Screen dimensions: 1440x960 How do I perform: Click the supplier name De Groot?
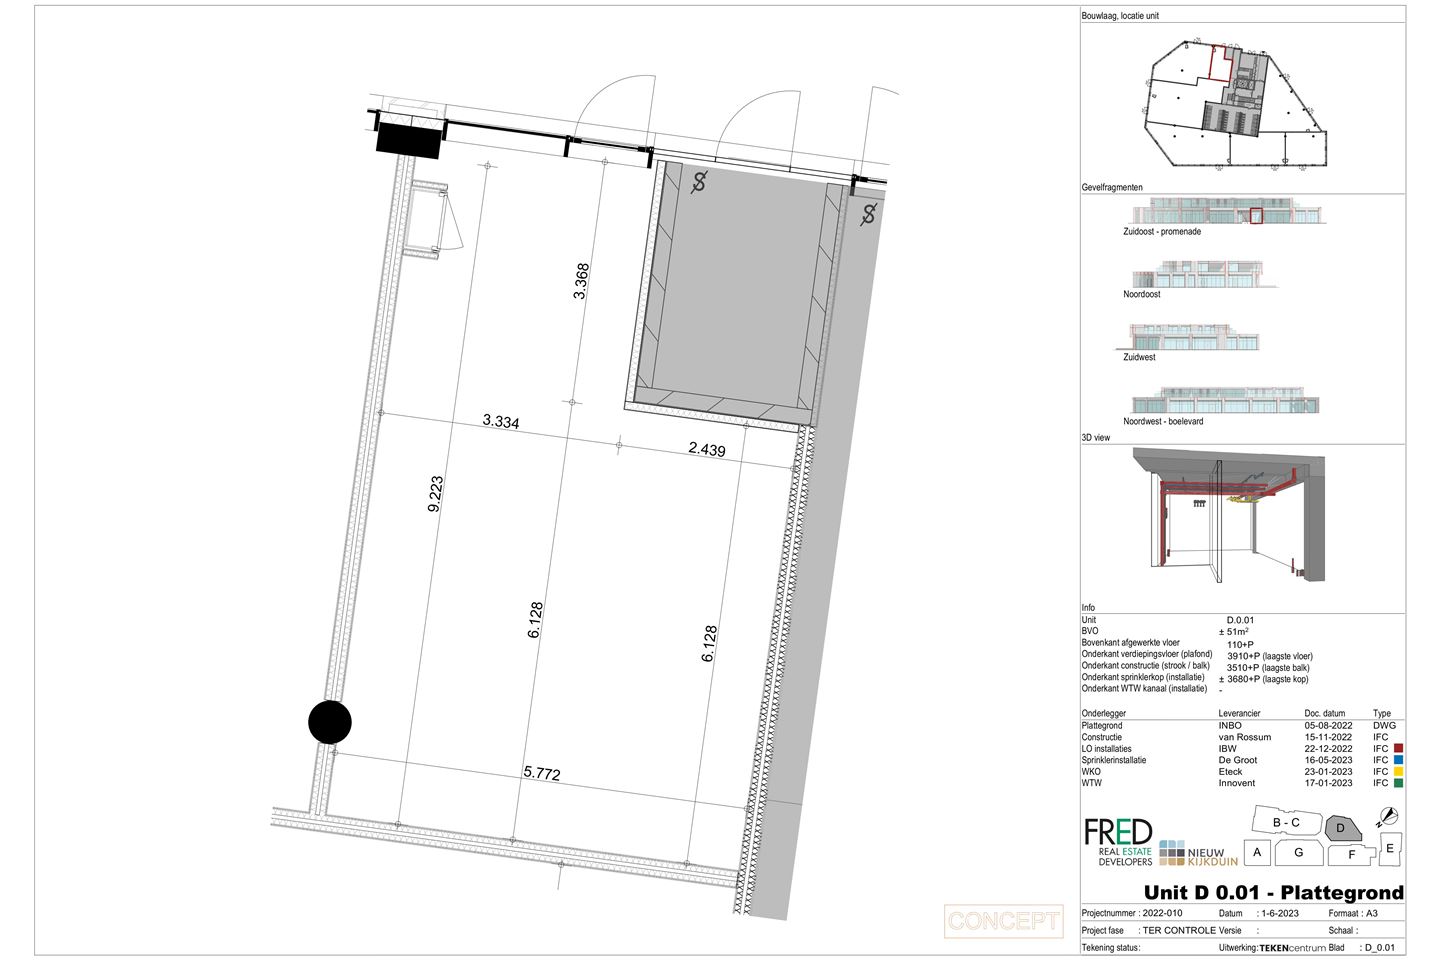[x=1238, y=760]
